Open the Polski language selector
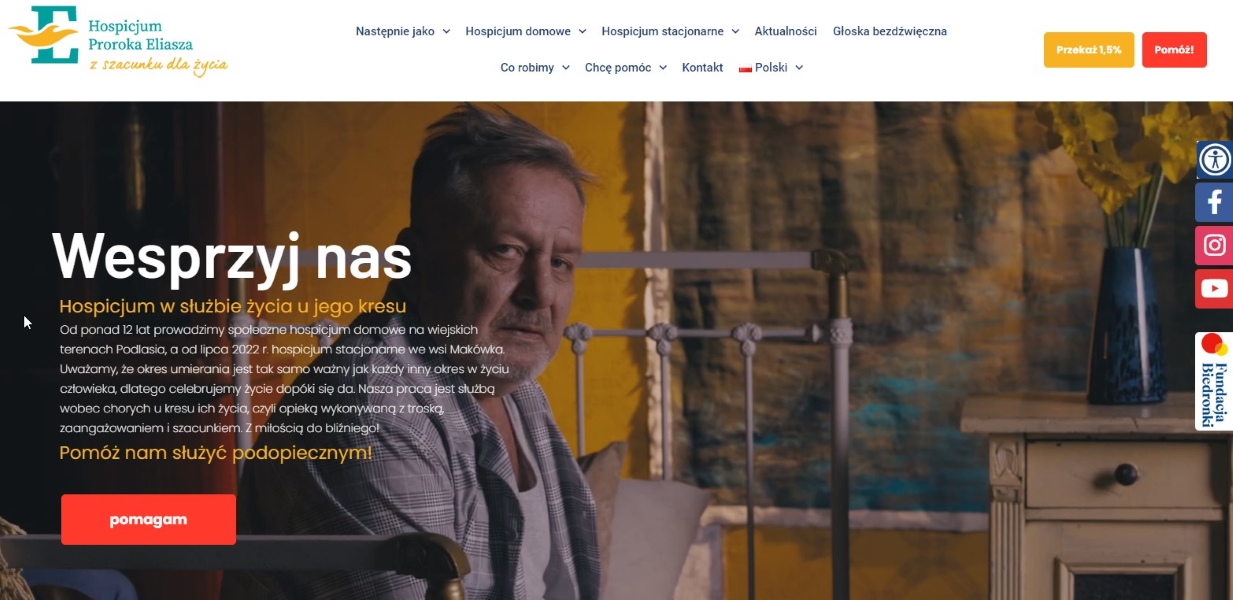The image size is (1233, 600). tap(771, 67)
